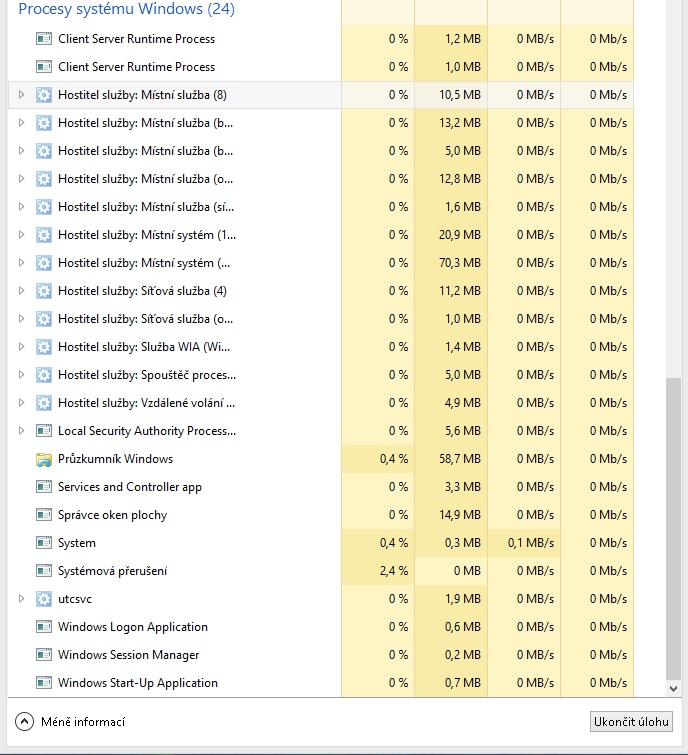Click 14,9 MB memory of Správce oken plochy

[x=460, y=515]
